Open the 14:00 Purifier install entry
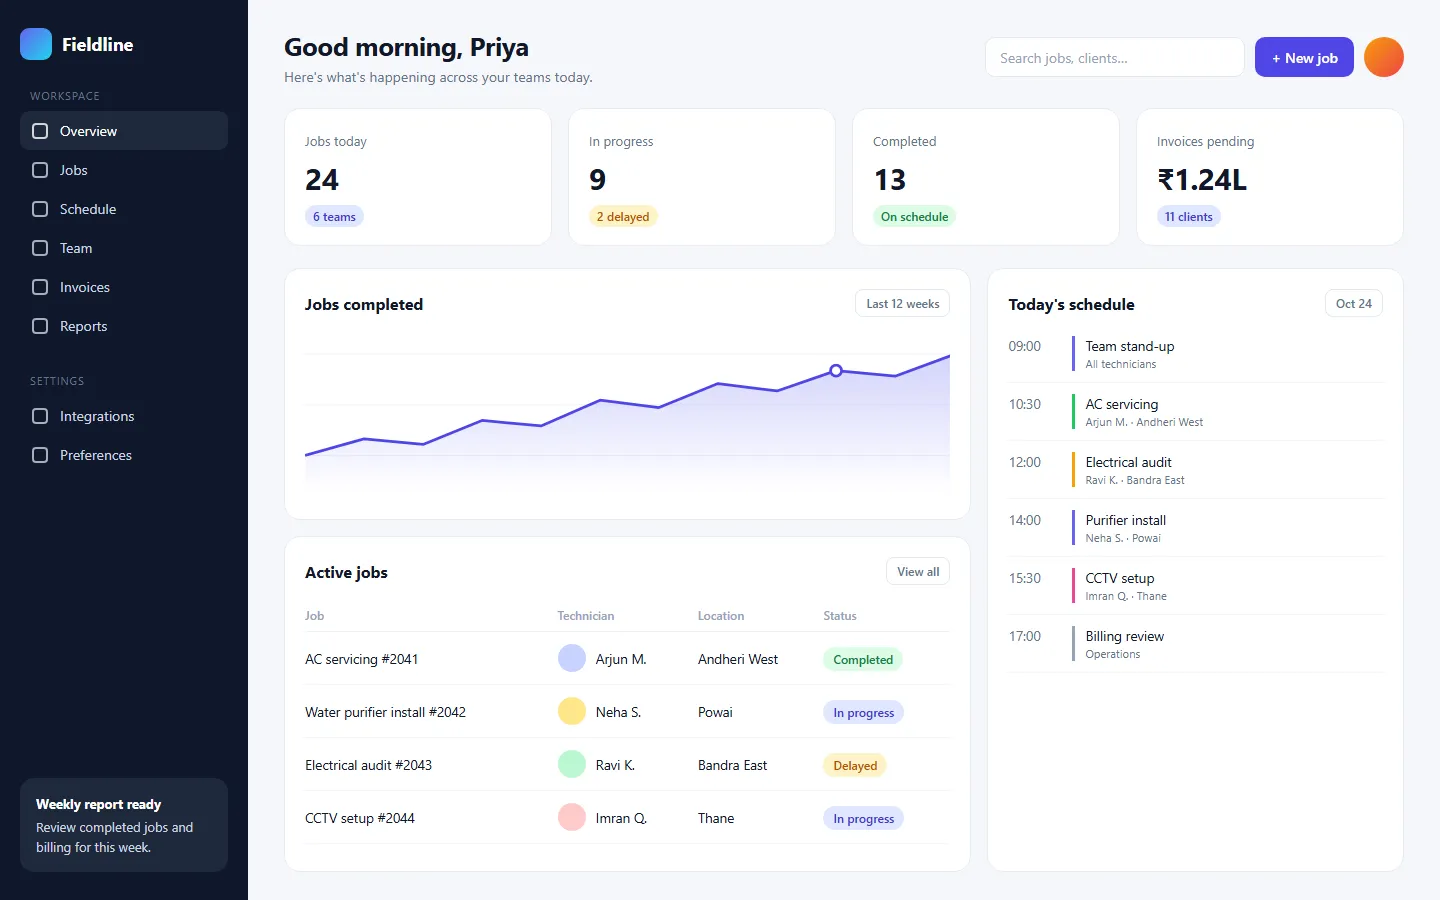Viewport: 1440px width, 900px height. tap(1196, 528)
